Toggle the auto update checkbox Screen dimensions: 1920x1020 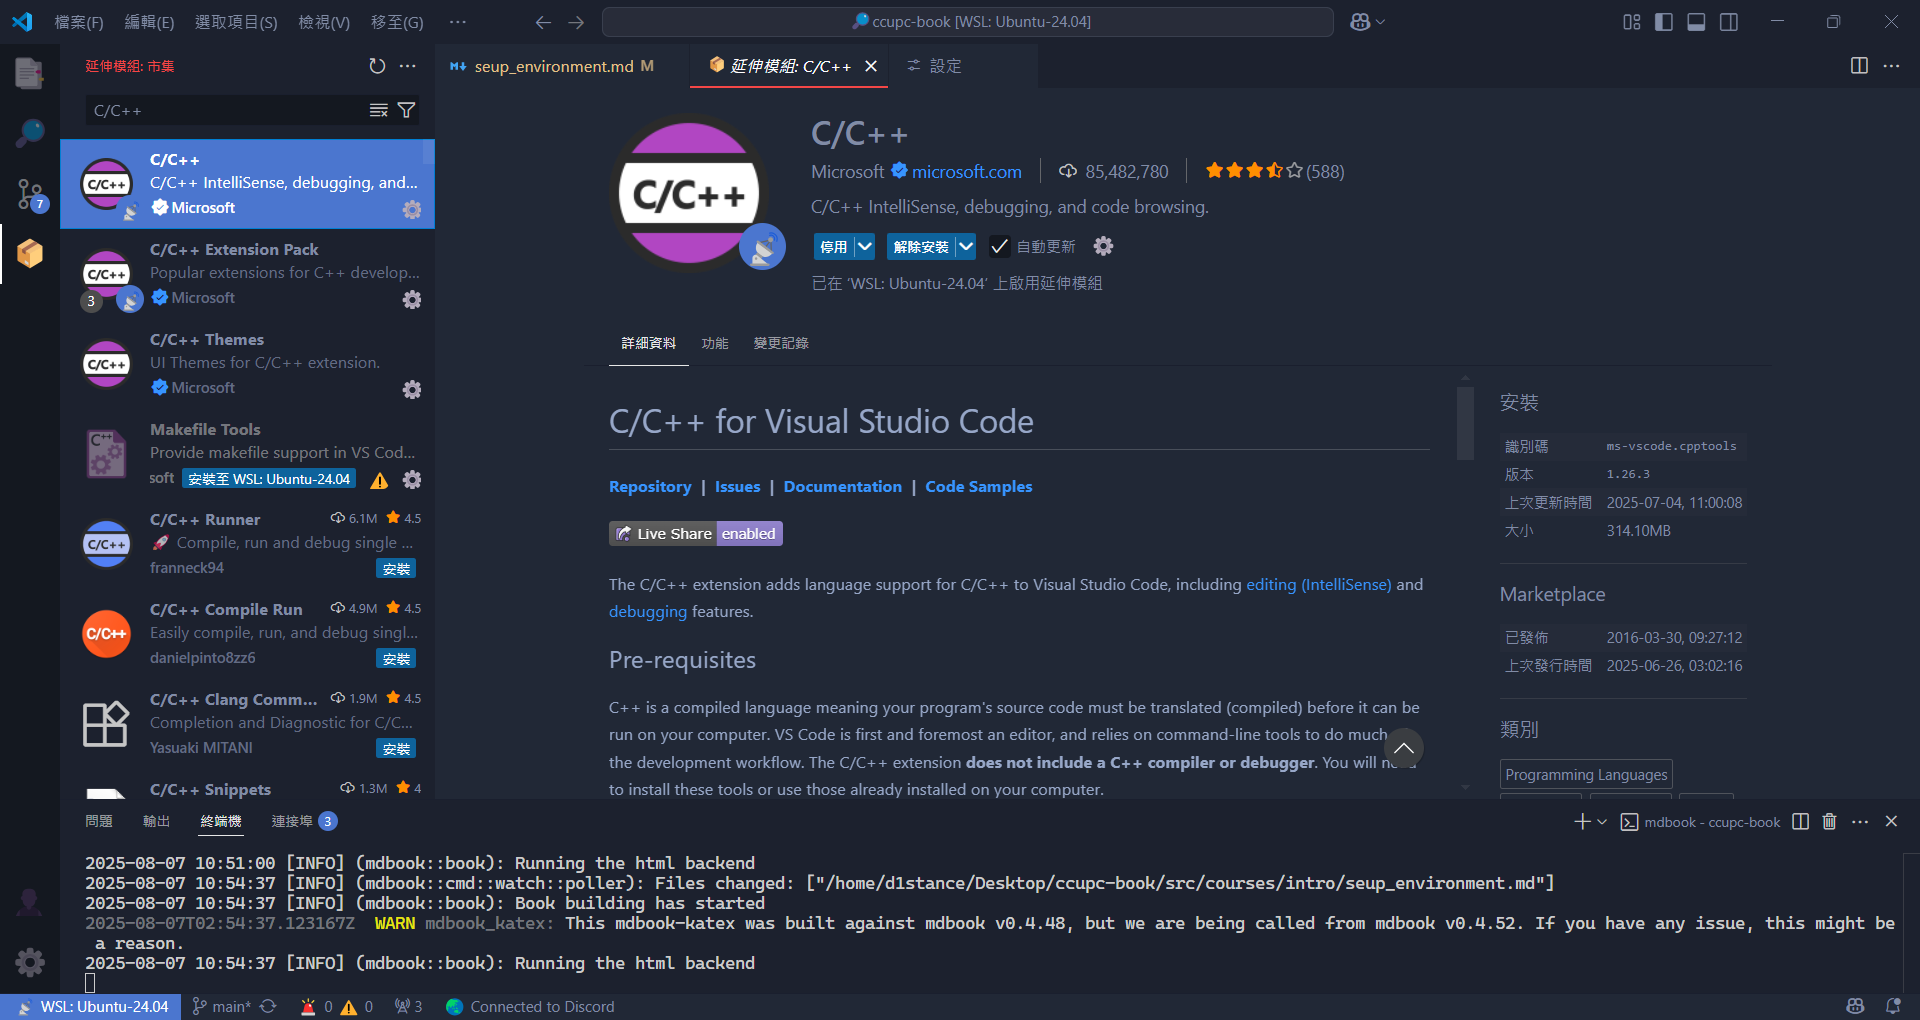tap(999, 246)
